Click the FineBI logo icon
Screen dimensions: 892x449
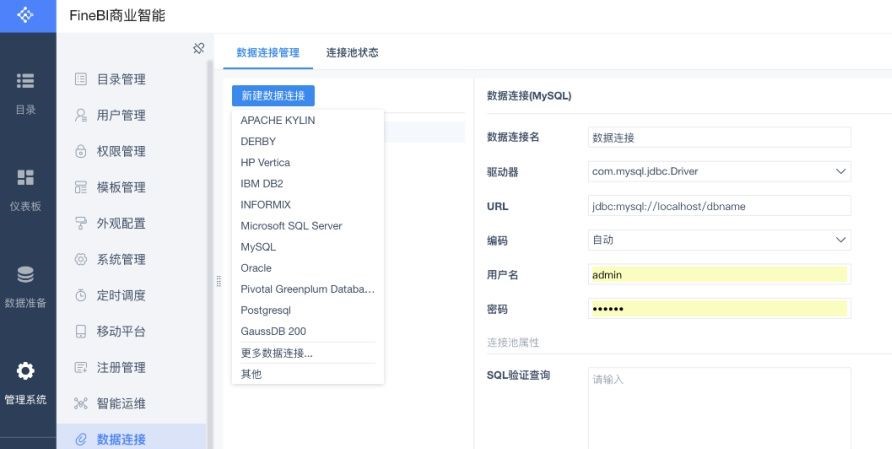point(25,15)
